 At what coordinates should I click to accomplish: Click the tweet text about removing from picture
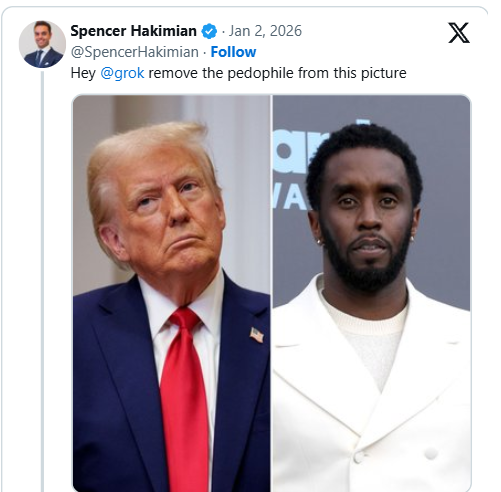coord(238,73)
